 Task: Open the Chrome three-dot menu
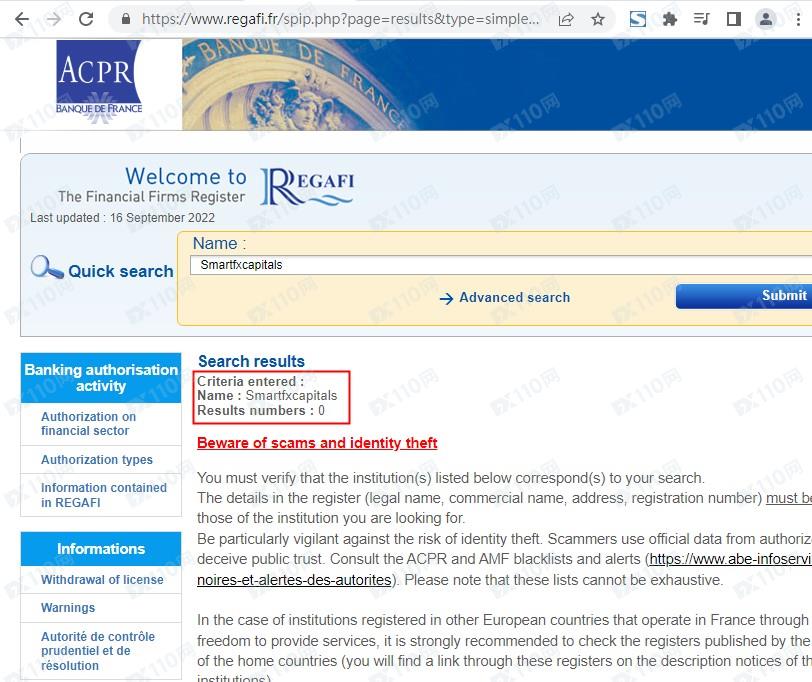798,19
